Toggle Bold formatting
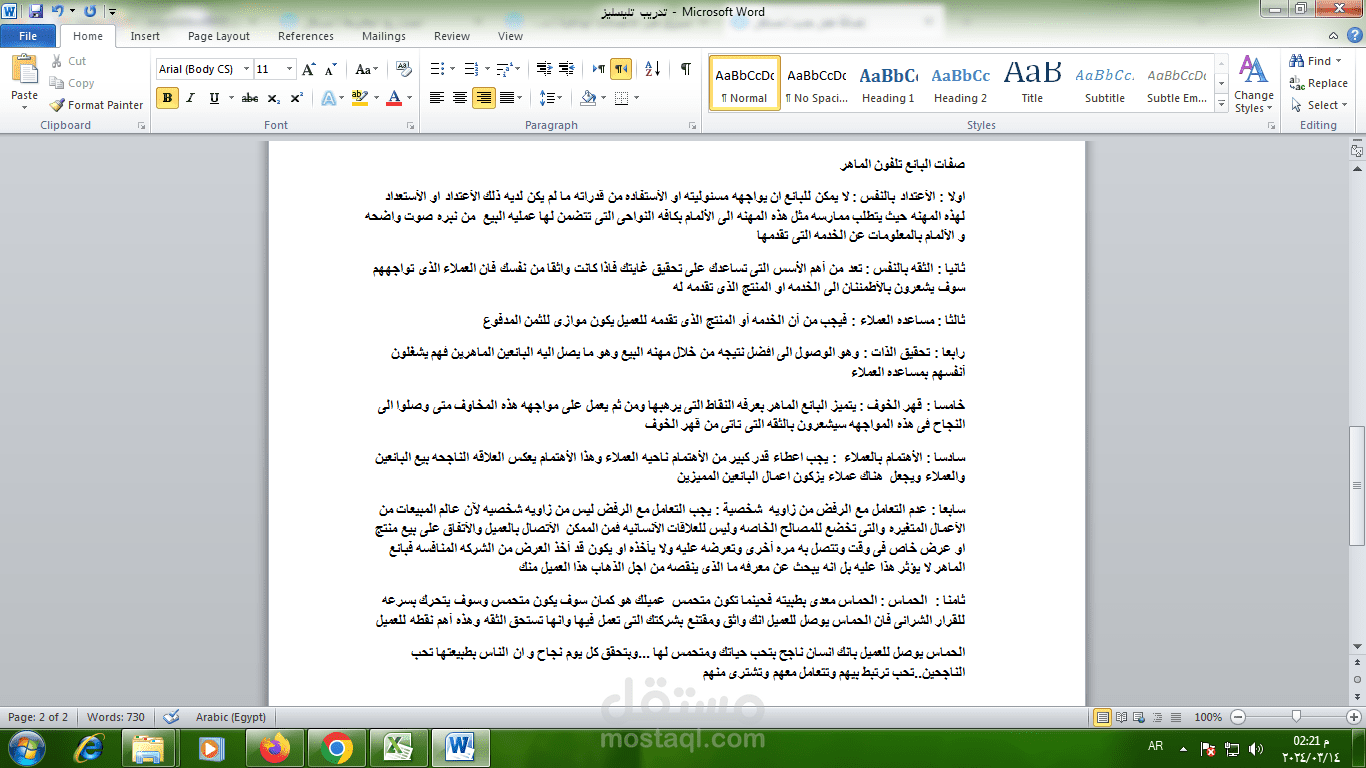Viewport: 1366px width, 768px height. click(167, 98)
